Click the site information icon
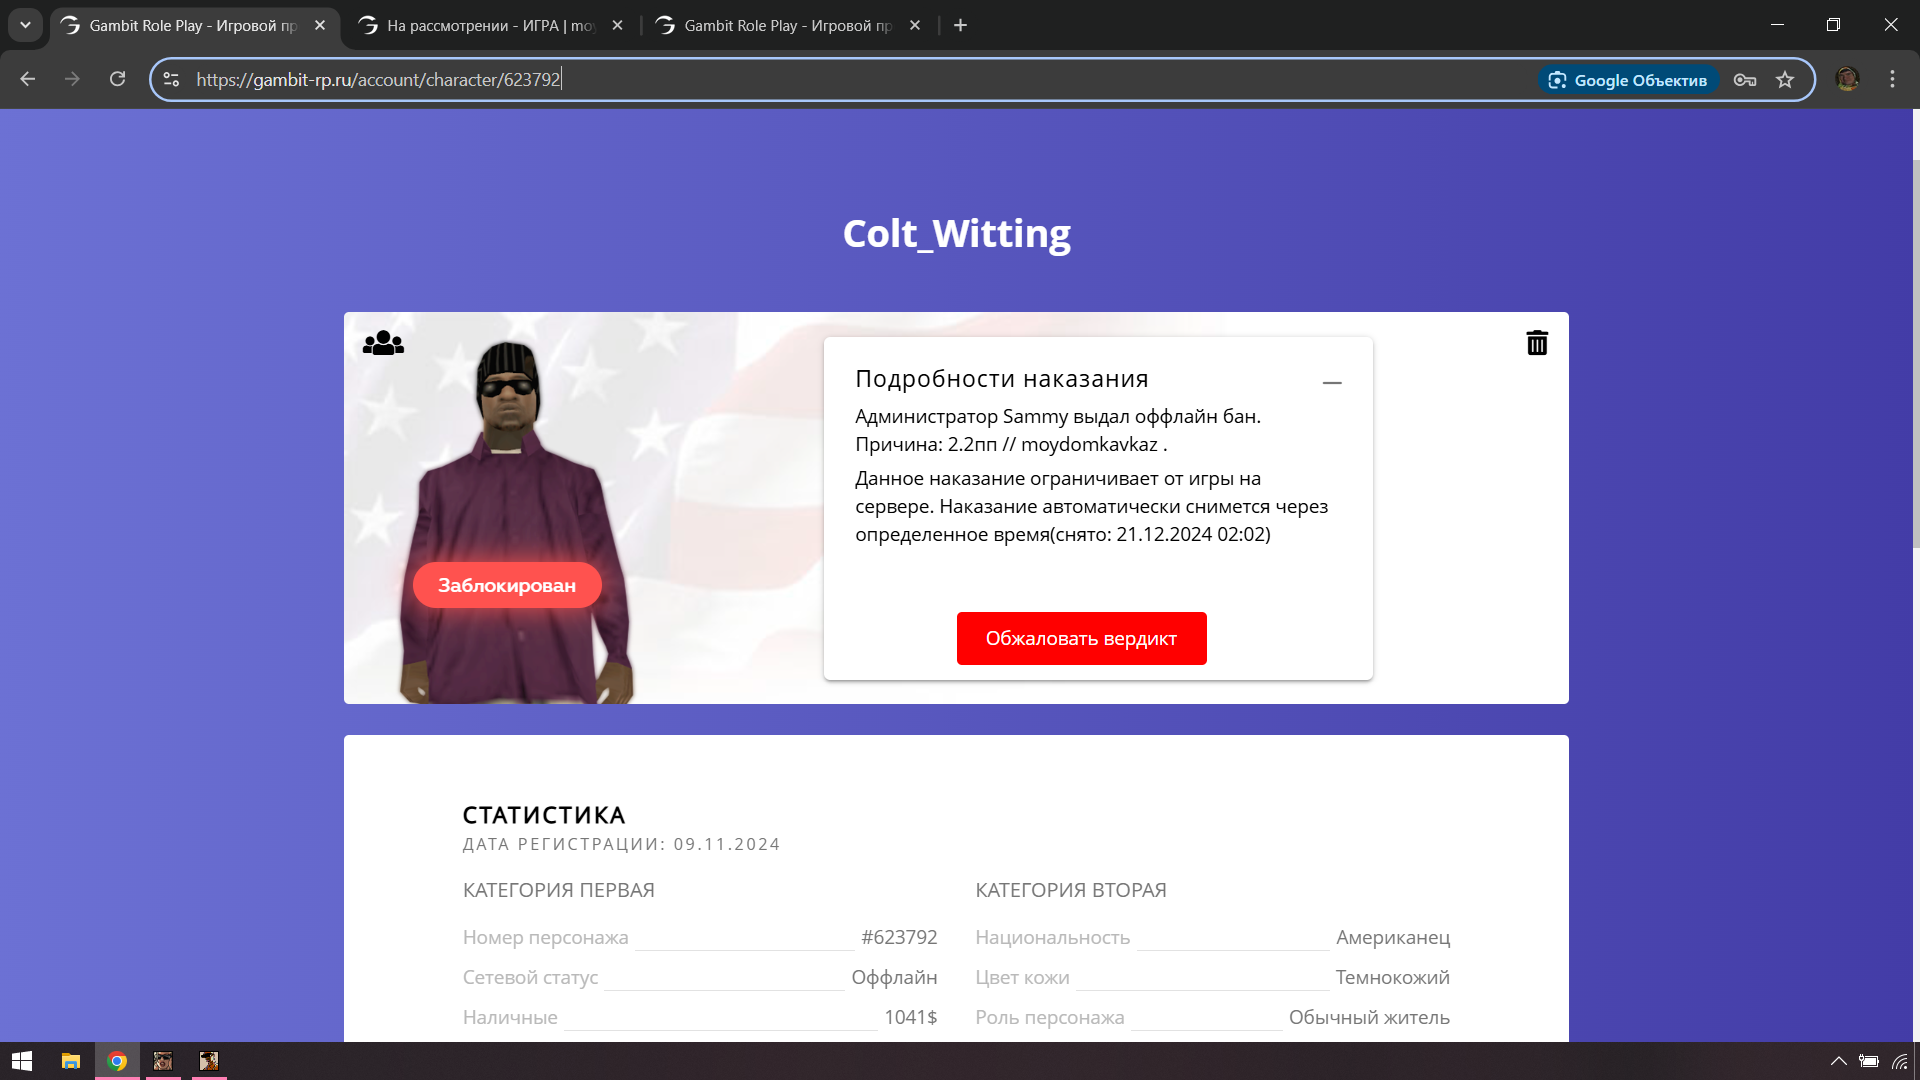This screenshot has width=1920, height=1080. 171,79
